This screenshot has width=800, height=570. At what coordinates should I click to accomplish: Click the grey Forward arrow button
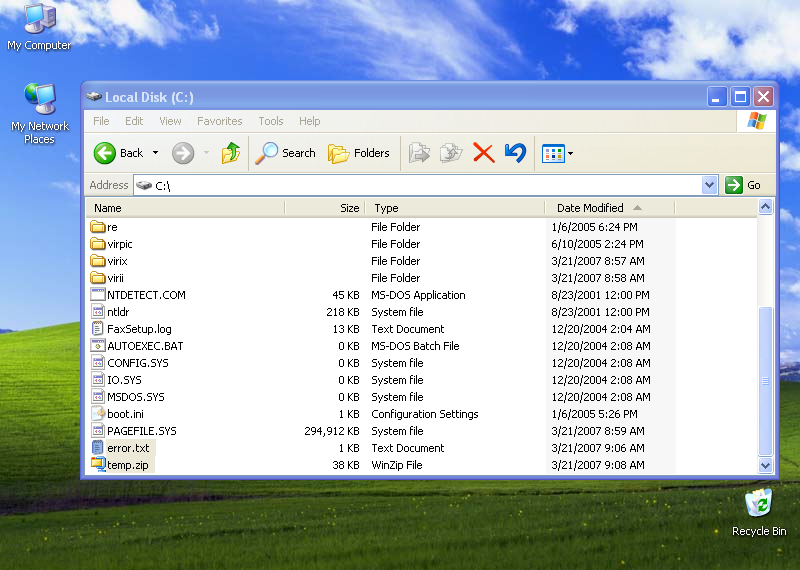coord(183,153)
